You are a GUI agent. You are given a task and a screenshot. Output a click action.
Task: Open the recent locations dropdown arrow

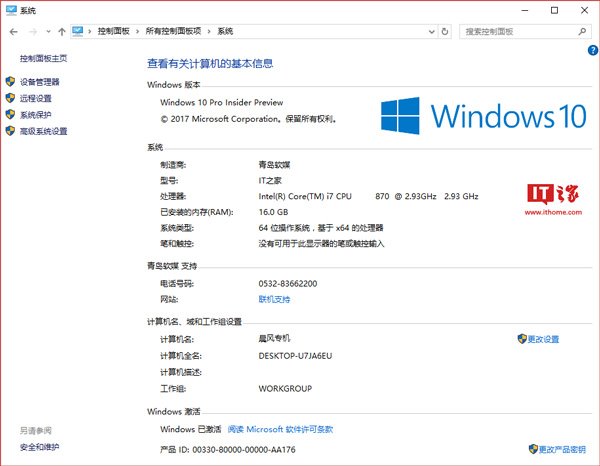48,32
